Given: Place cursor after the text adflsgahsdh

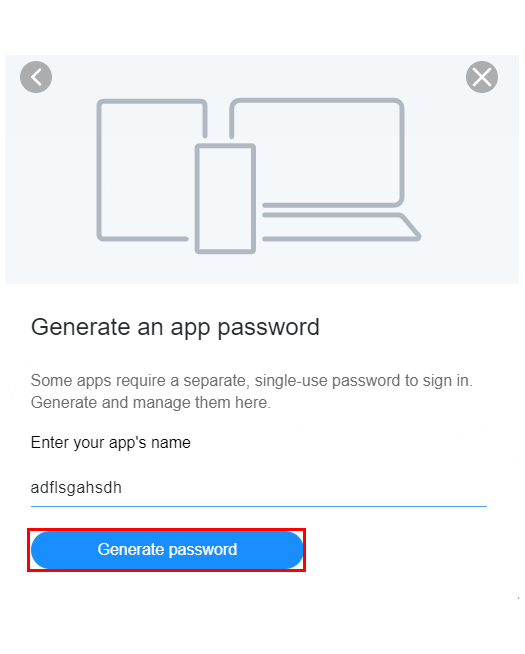Looking at the screenshot, I should point(123,488).
